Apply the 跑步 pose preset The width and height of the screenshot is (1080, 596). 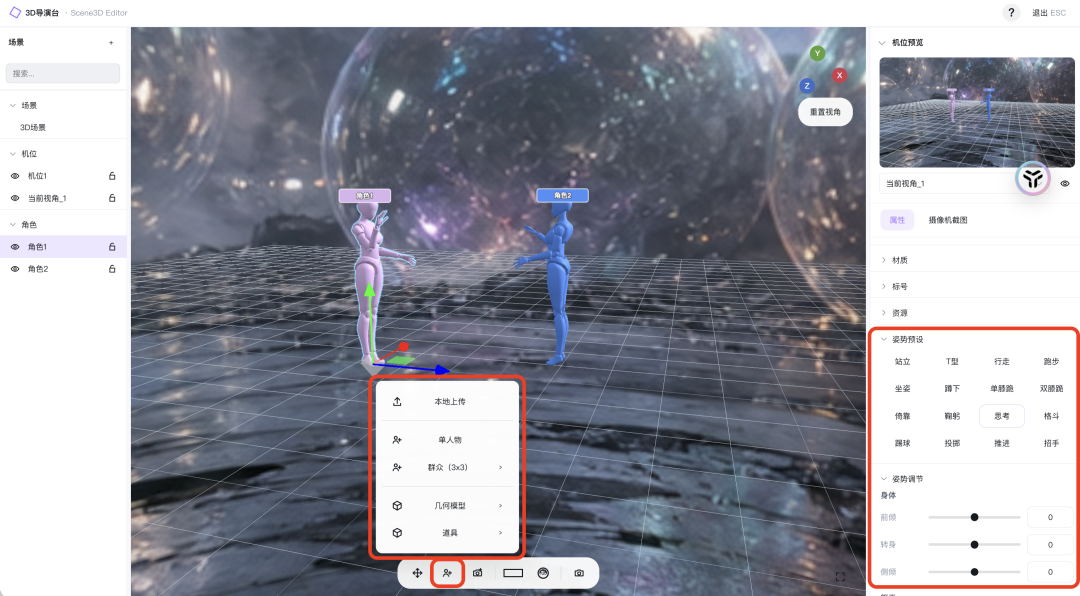coord(1051,362)
